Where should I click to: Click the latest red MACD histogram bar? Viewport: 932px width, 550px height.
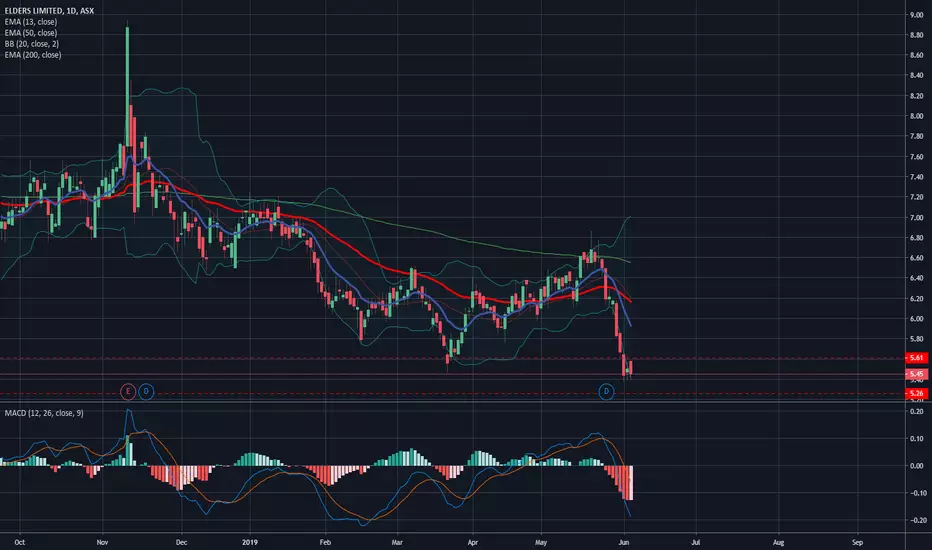point(631,483)
